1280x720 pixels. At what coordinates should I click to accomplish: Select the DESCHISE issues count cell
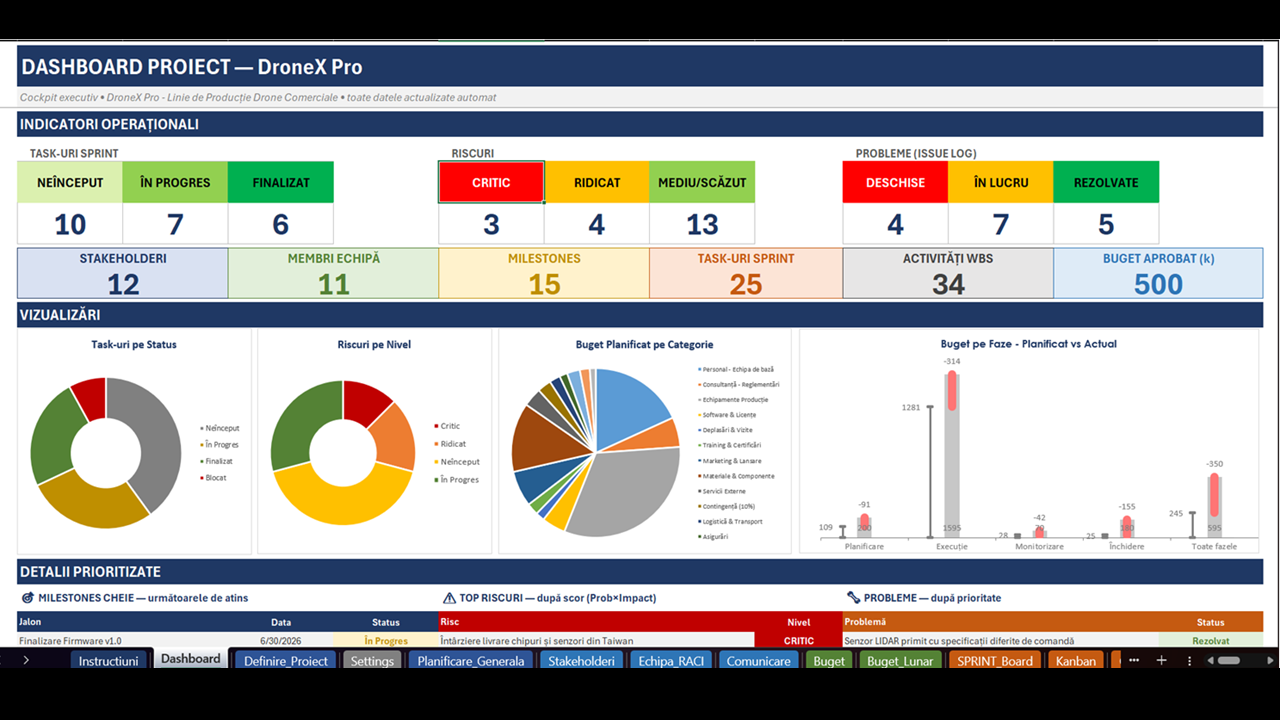point(895,224)
